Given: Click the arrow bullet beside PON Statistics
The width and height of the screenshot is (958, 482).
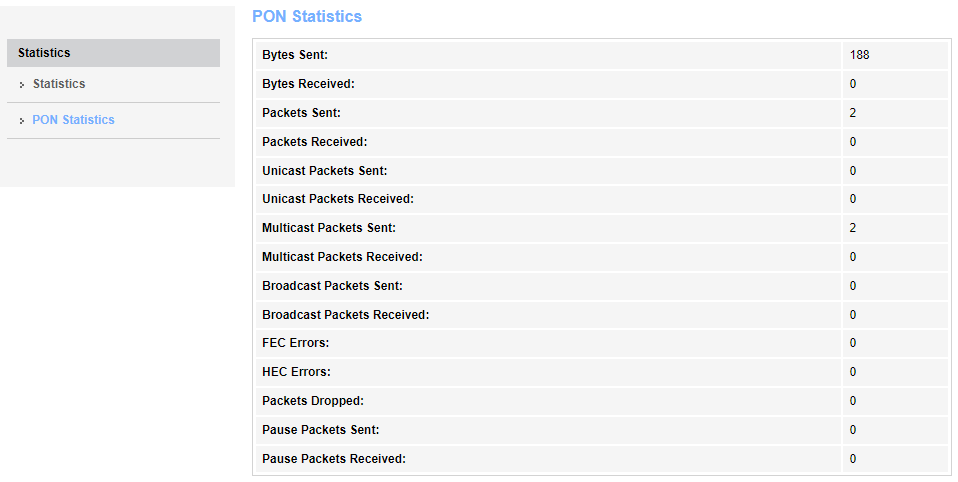Looking at the screenshot, I should point(22,121).
